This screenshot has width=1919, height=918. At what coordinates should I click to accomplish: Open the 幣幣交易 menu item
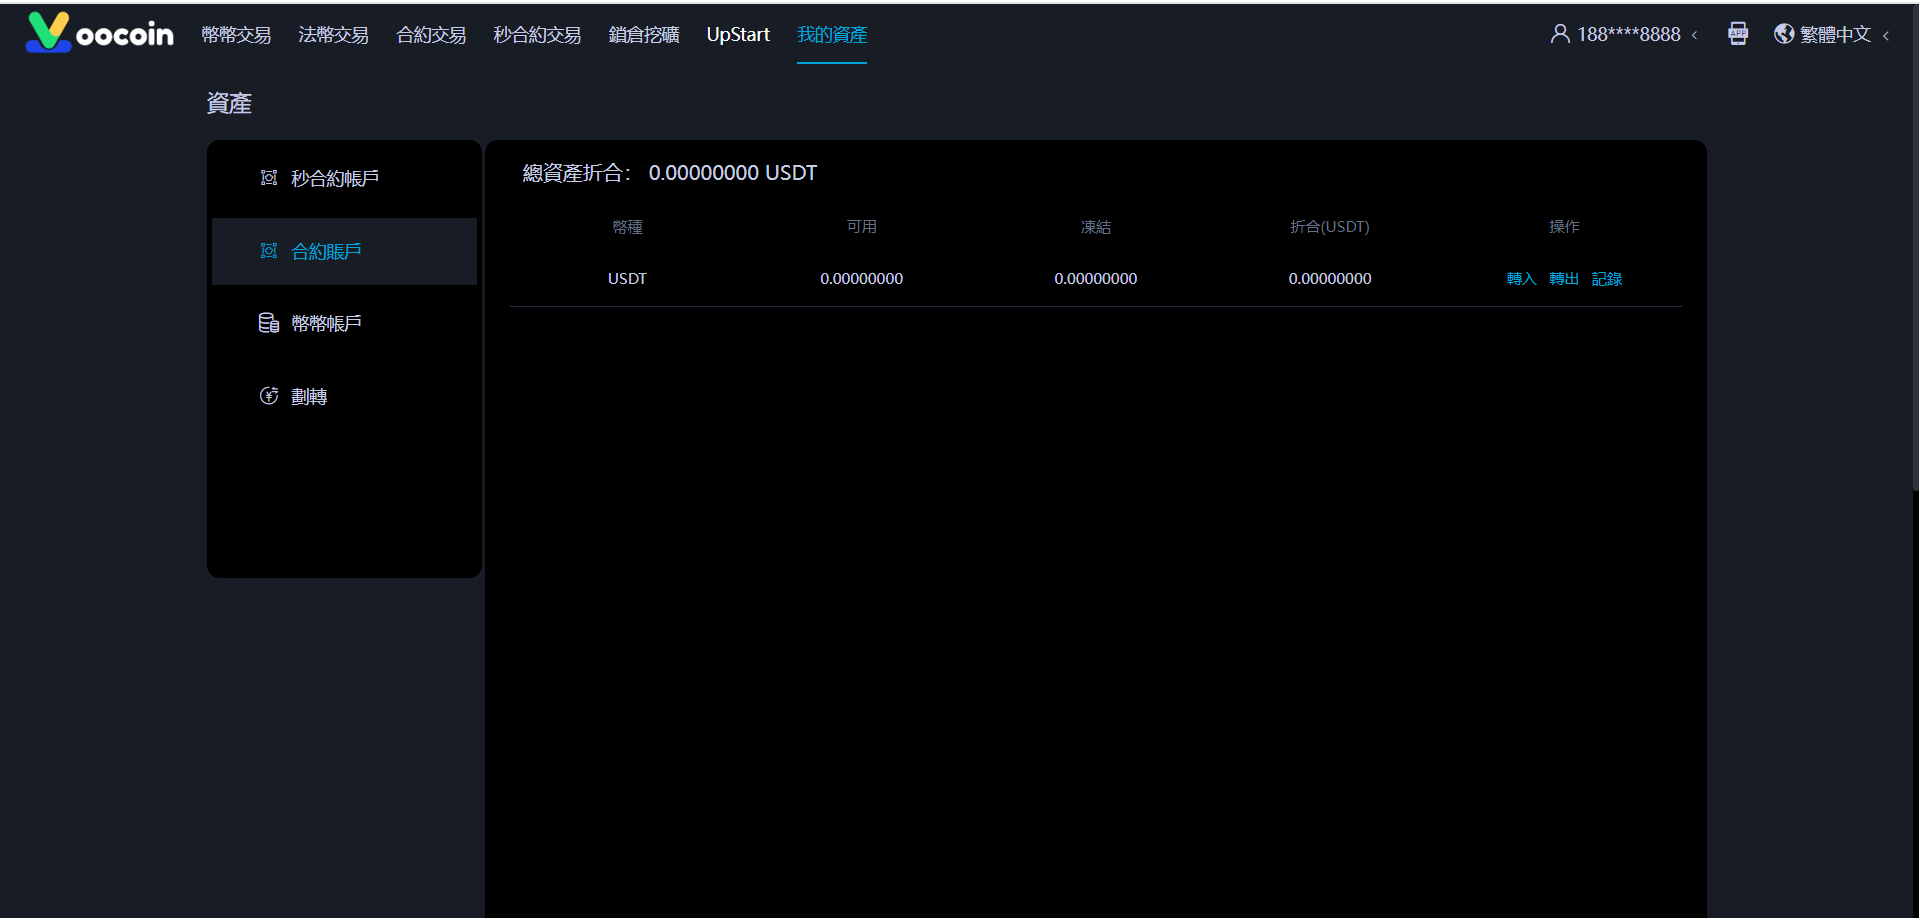[236, 35]
